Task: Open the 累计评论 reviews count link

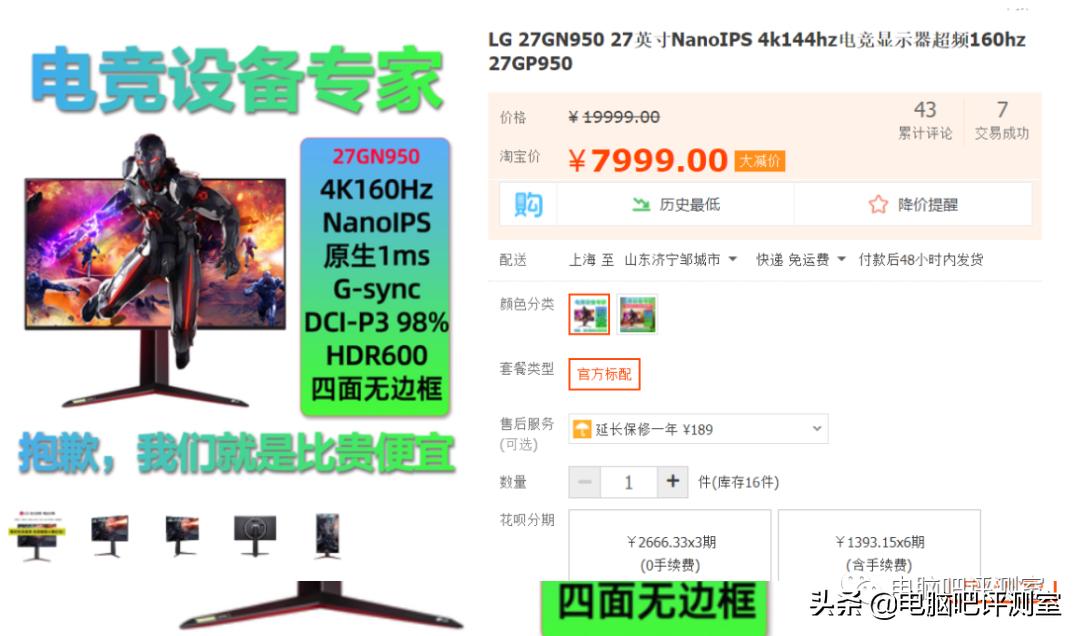Action: point(925,120)
